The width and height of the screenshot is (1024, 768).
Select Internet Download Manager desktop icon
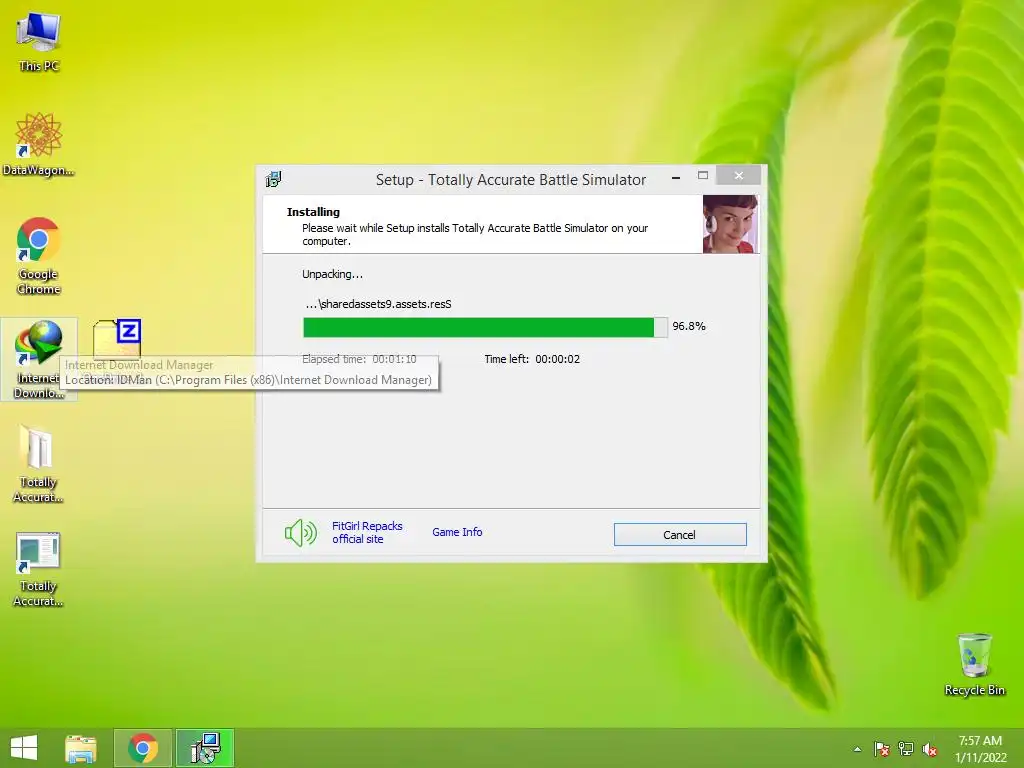point(39,359)
